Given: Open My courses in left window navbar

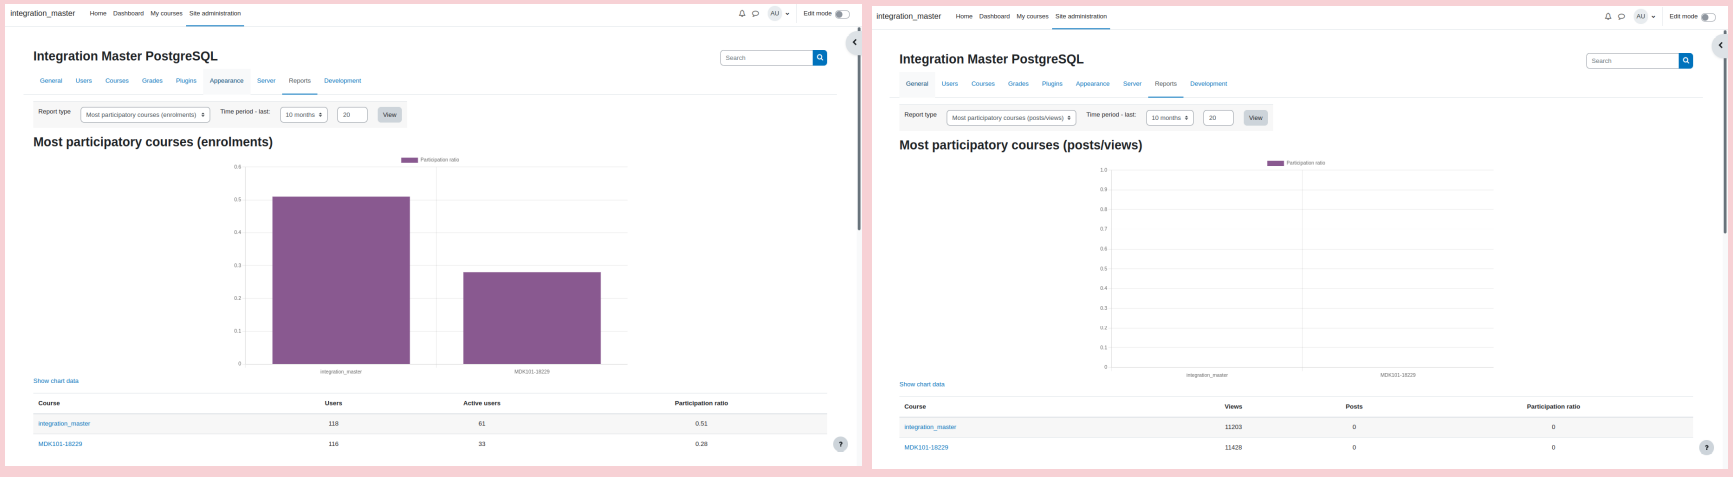Looking at the screenshot, I should click(x=166, y=14).
